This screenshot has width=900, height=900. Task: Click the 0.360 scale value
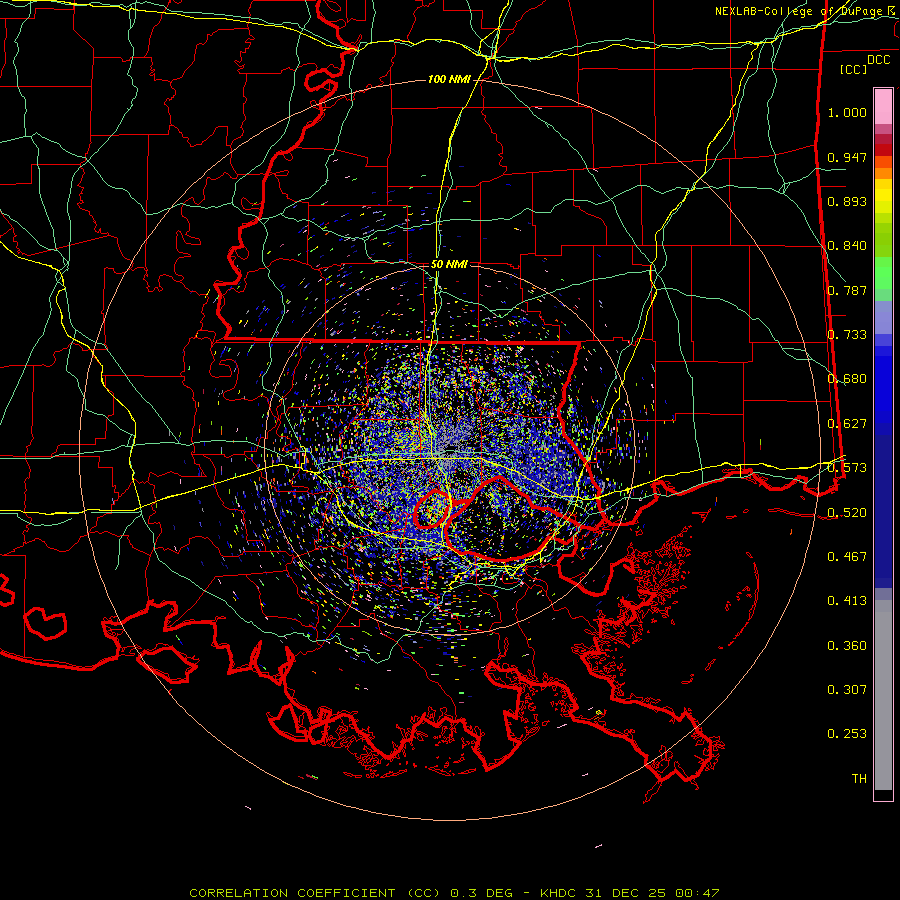847,646
